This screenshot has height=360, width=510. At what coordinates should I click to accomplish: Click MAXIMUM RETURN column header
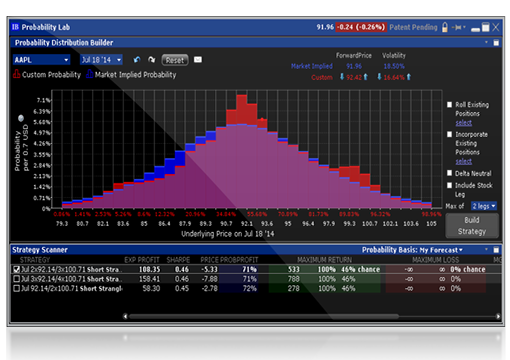(324, 260)
